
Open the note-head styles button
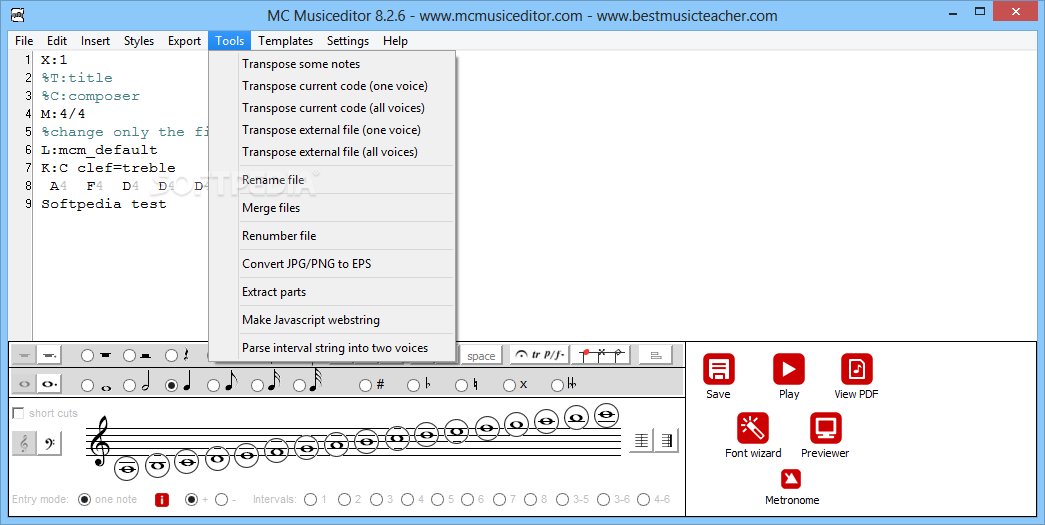[600, 355]
